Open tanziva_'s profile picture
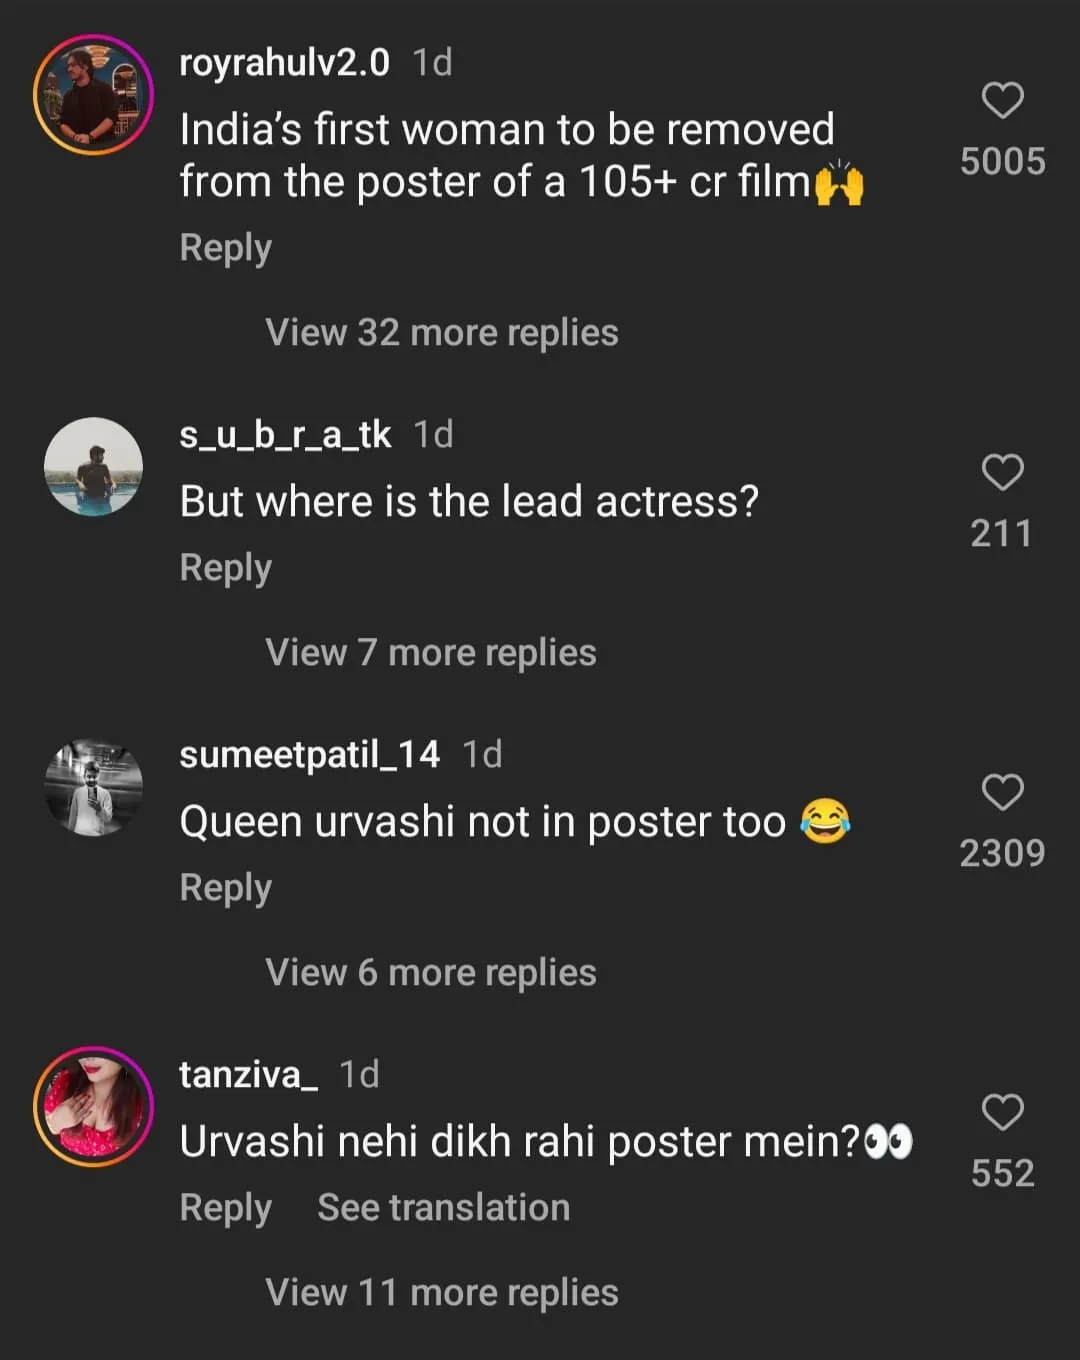The height and width of the screenshot is (1360, 1080). tap(93, 1106)
